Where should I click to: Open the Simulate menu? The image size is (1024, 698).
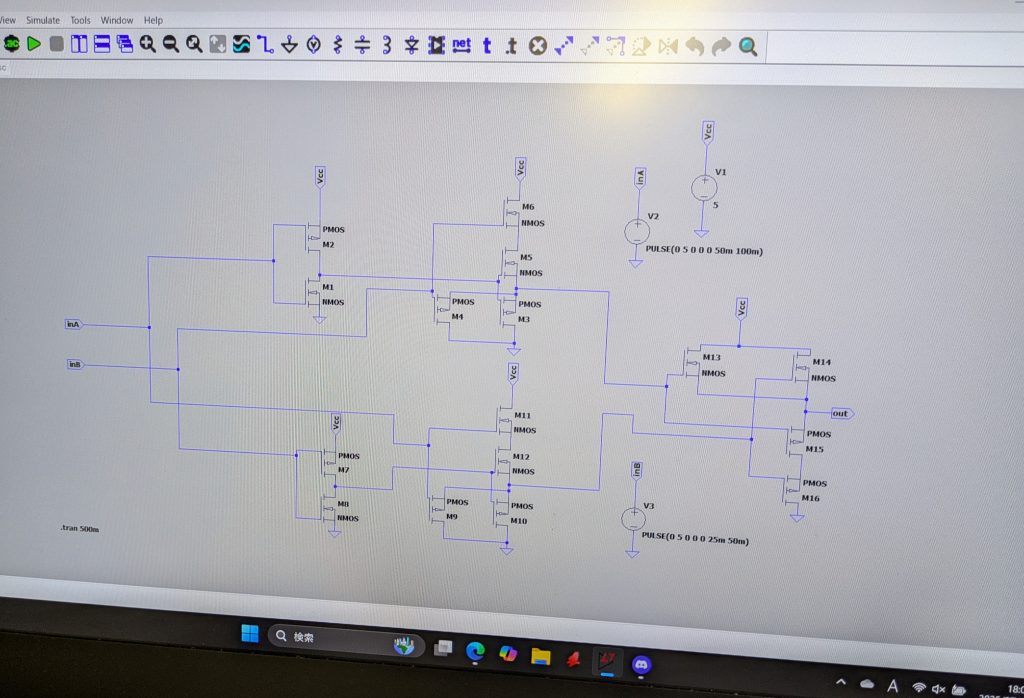point(42,20)
